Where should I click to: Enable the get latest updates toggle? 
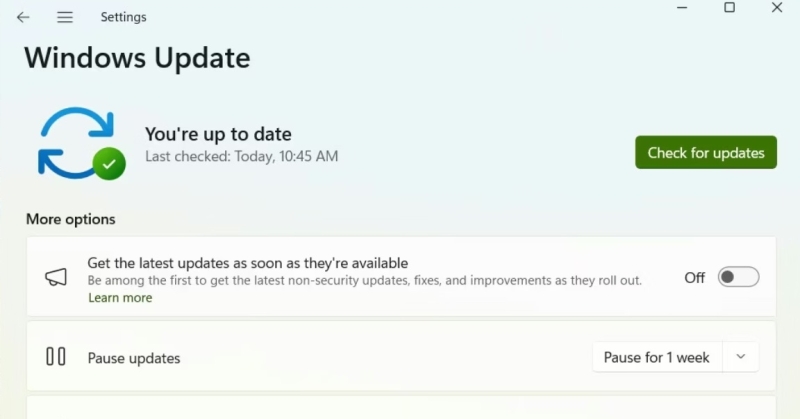[738, 277]
